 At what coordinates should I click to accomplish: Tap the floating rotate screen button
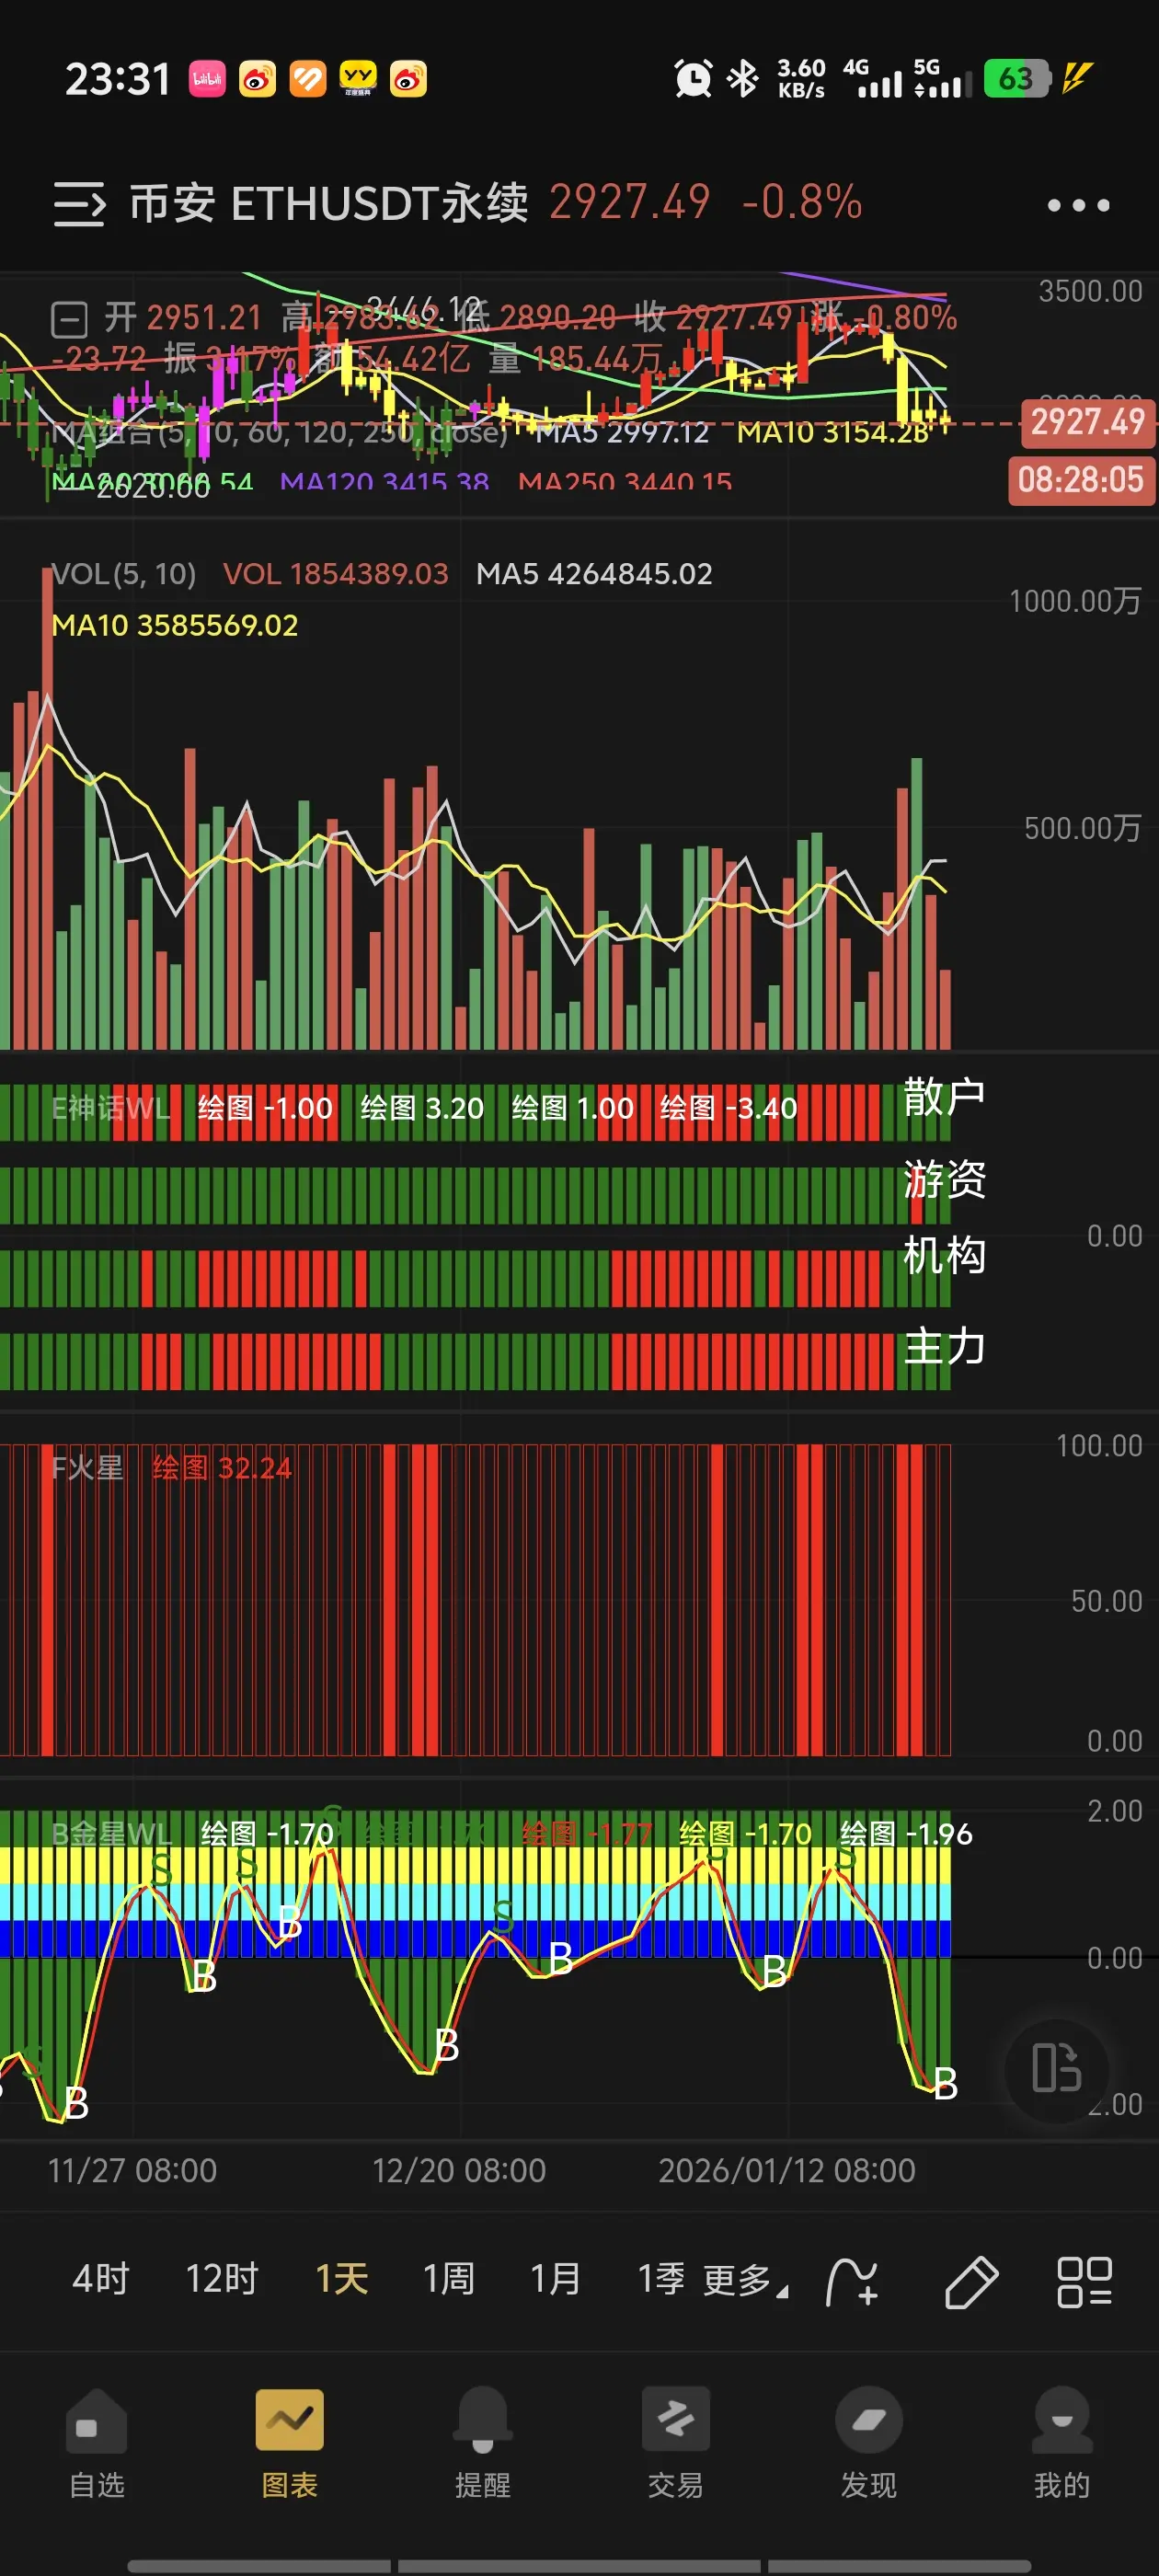coord(1056,2068)
